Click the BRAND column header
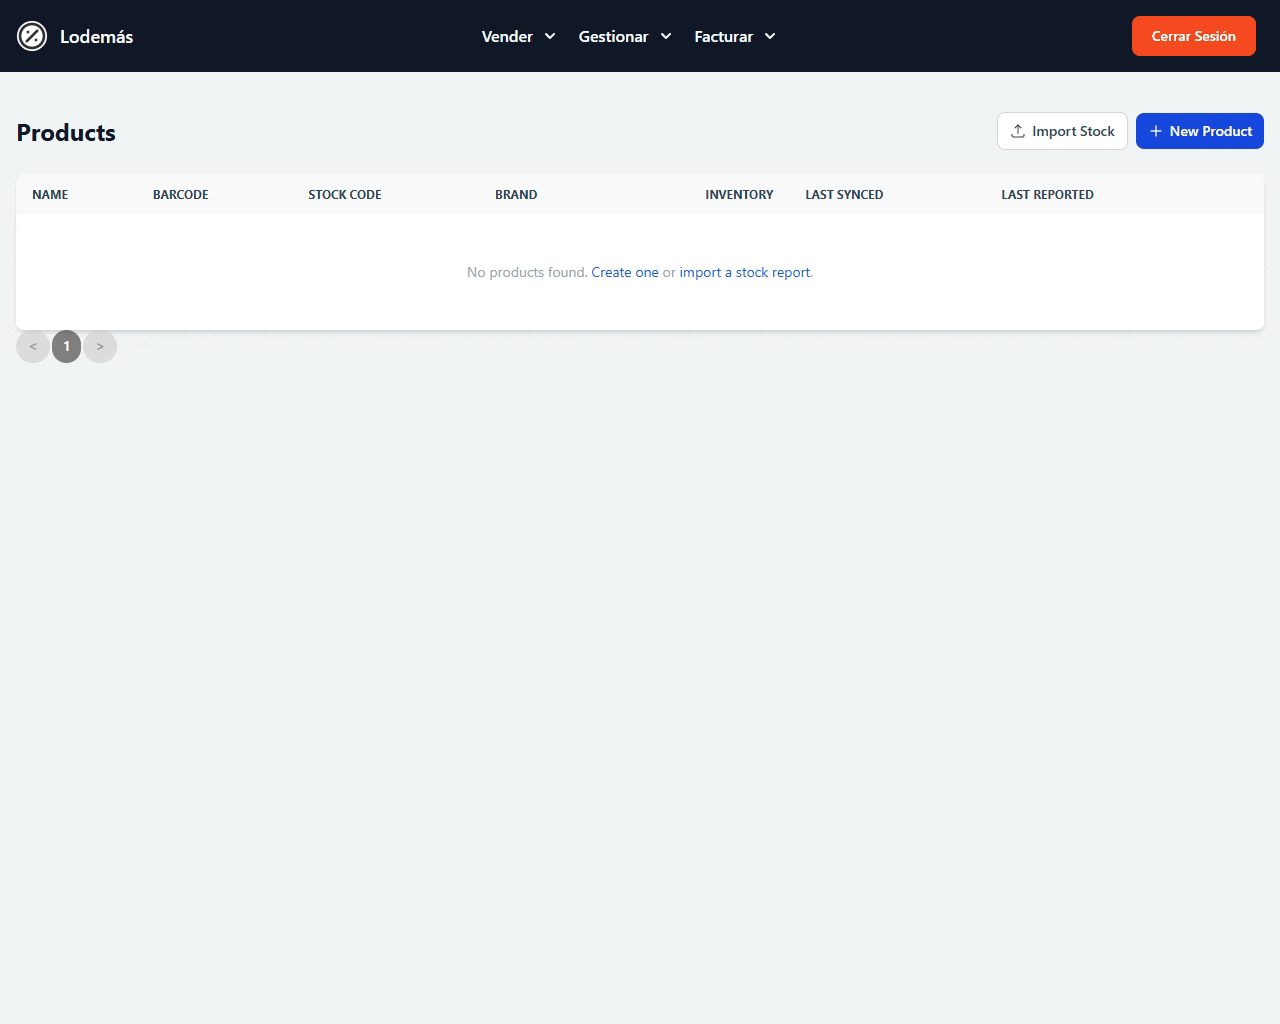The height and width of the screenshot is (1024, 1280). pyautogui.click(x=516, y=195)
